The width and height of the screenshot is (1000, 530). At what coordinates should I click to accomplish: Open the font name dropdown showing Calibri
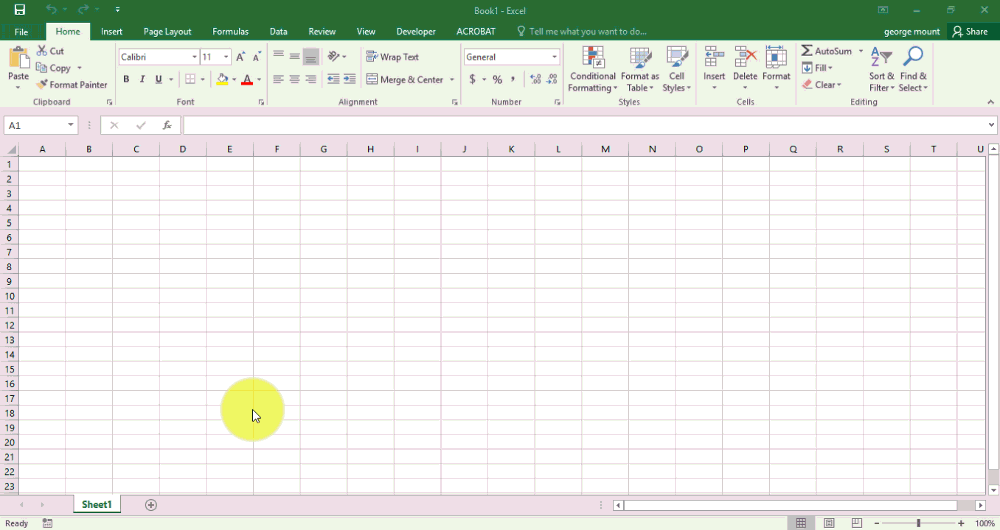tap(194, 57)
